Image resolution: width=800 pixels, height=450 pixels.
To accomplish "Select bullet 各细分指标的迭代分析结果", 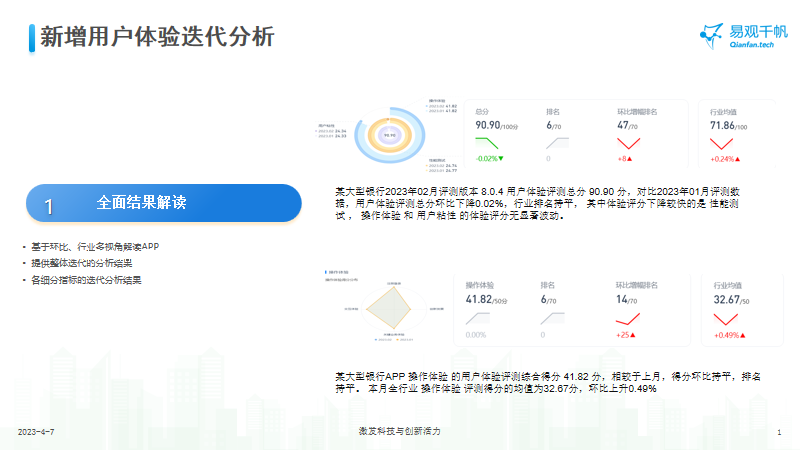I will click(86, 280).
